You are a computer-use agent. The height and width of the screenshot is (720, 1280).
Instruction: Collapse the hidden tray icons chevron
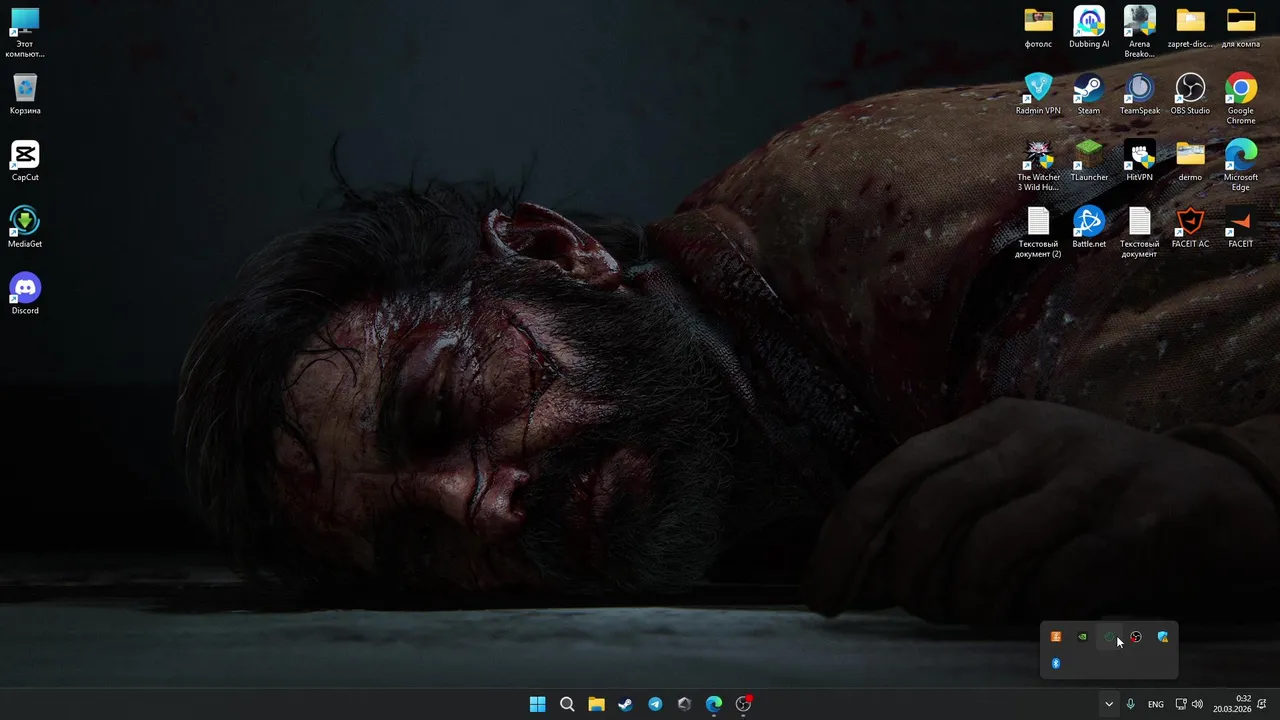point(1108,704)
